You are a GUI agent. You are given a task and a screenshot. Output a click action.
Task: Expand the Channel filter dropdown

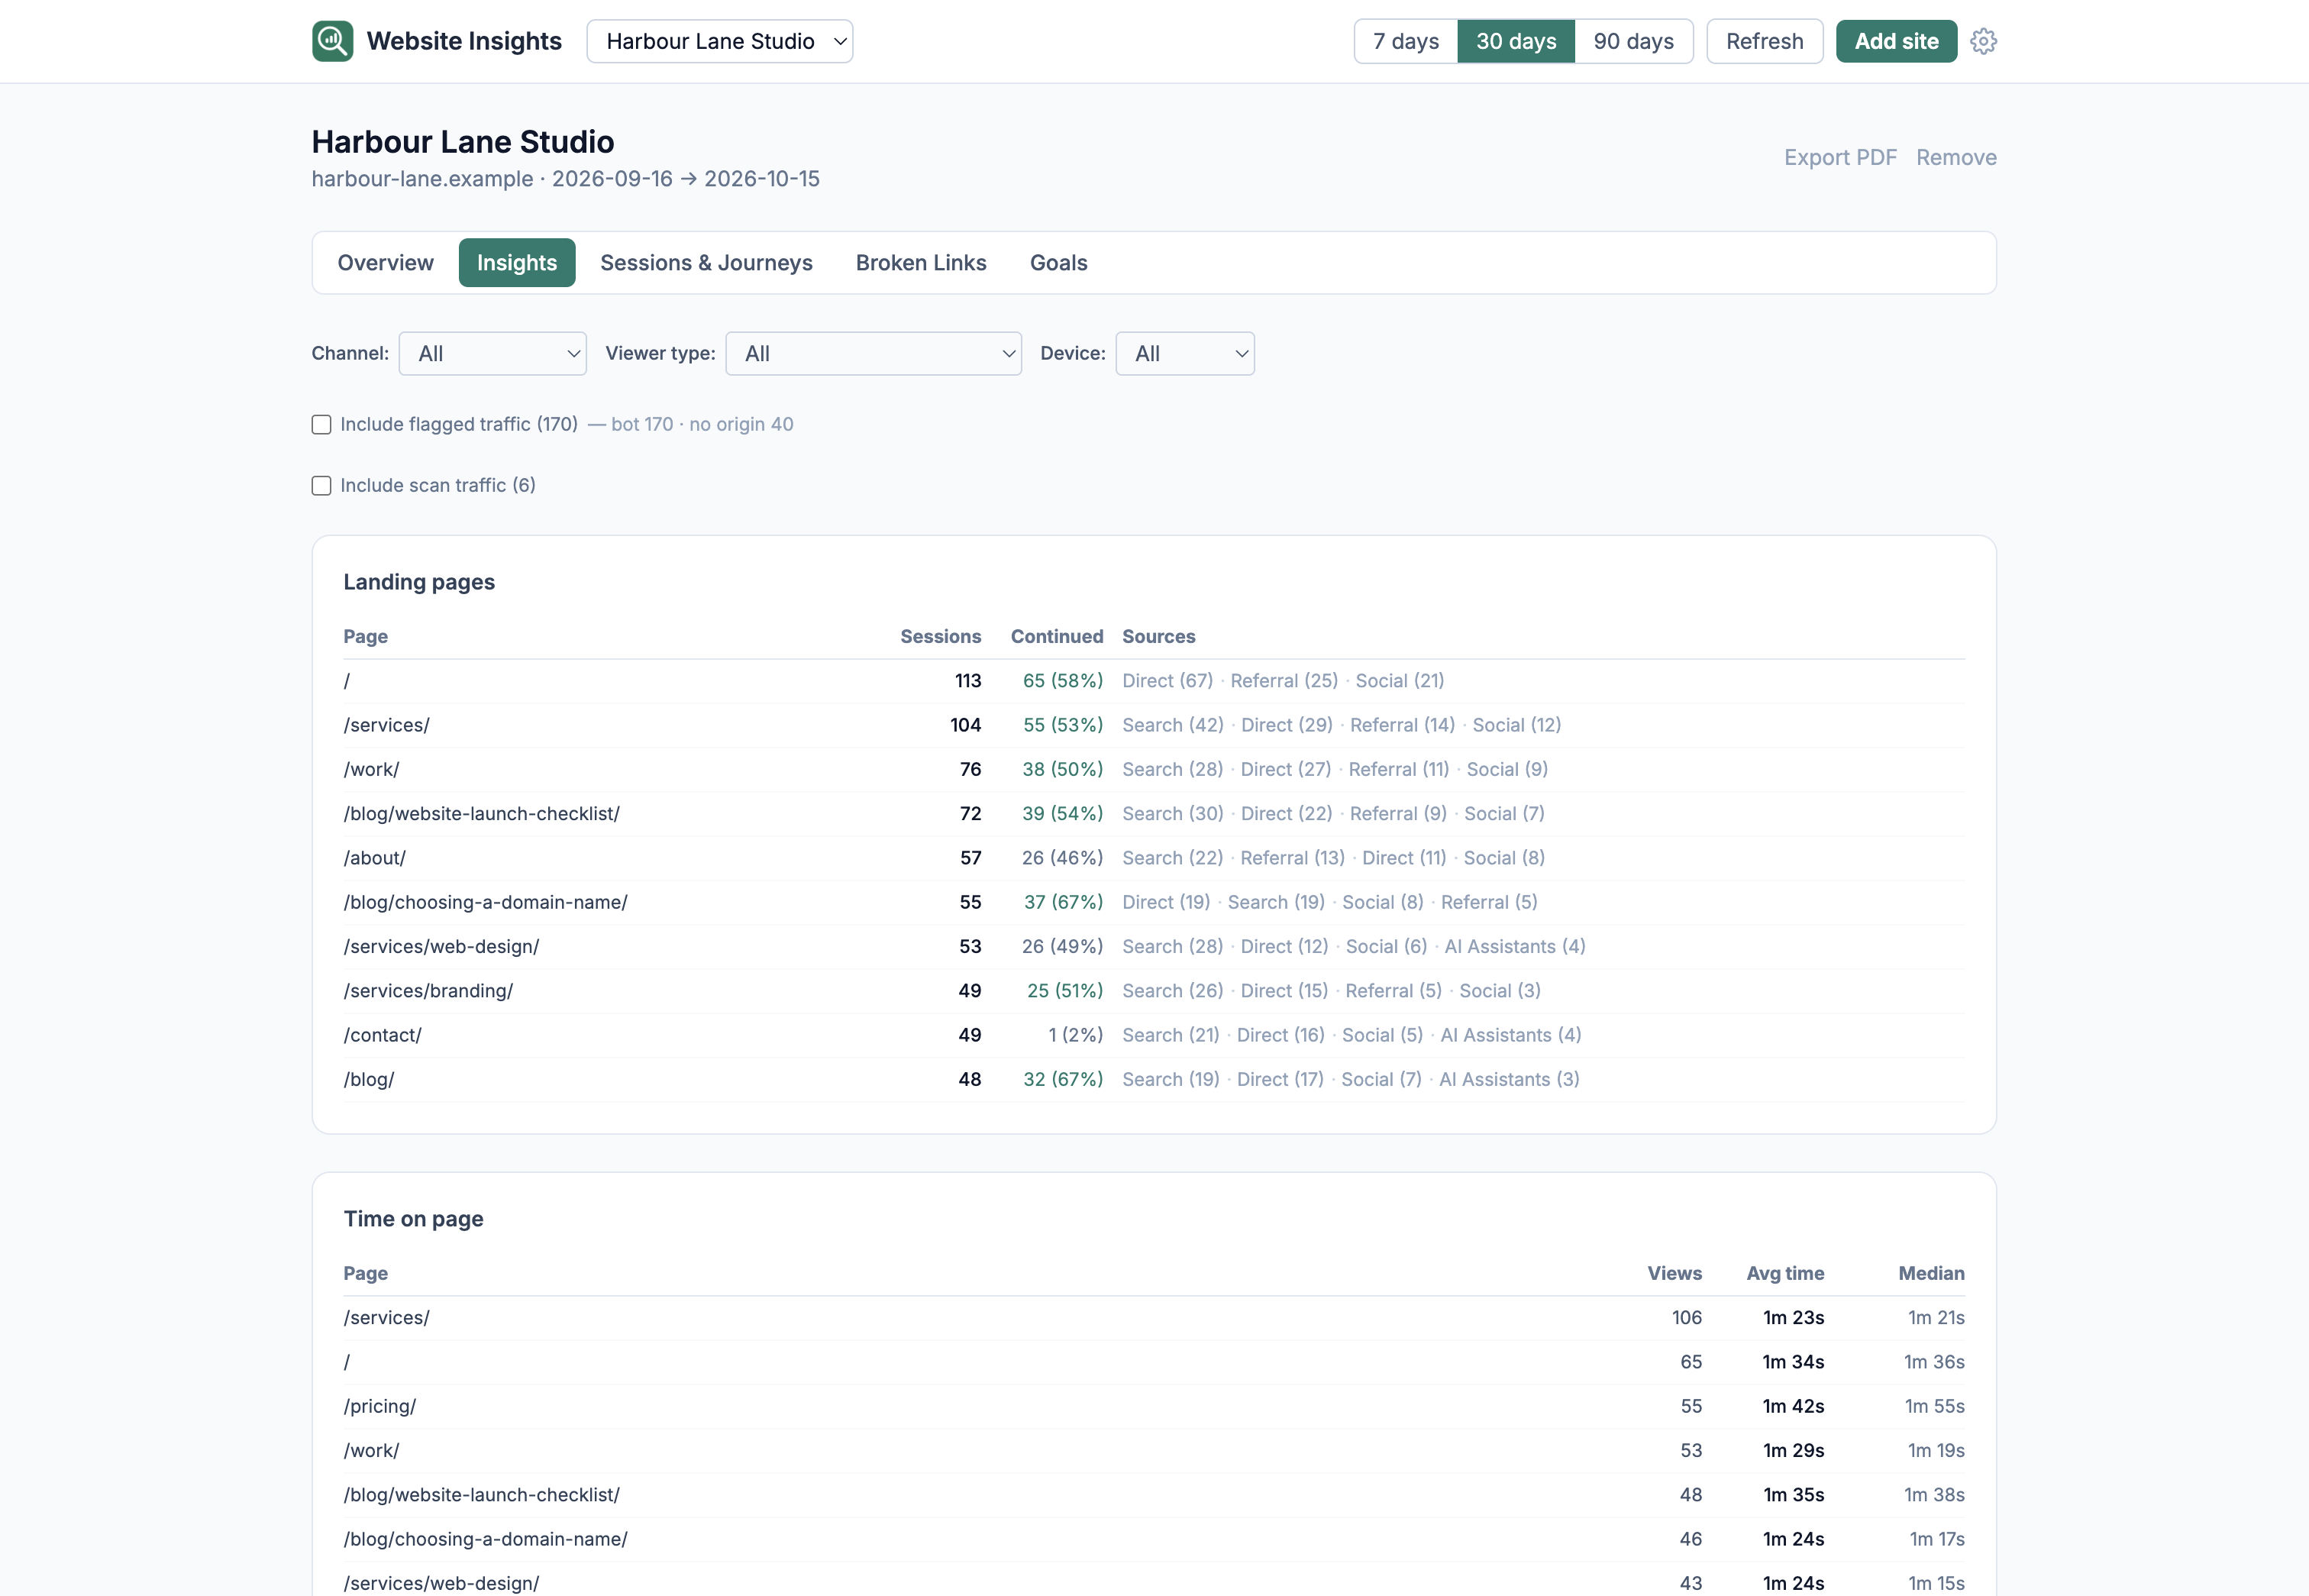492,353
